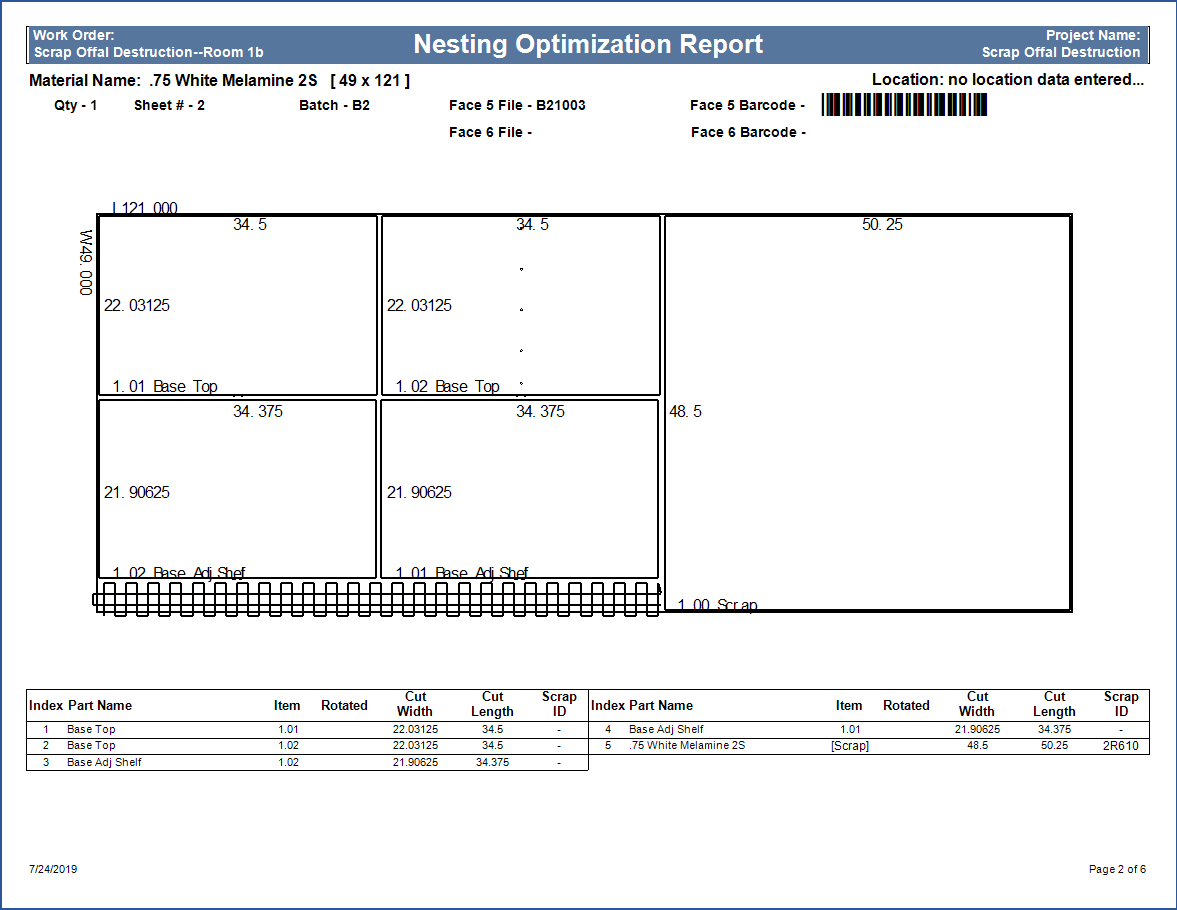The height and width of the screenshot is (910, 1177).
Task: Click the Project Name label in the header
Action: click(x=1092, y=36)
